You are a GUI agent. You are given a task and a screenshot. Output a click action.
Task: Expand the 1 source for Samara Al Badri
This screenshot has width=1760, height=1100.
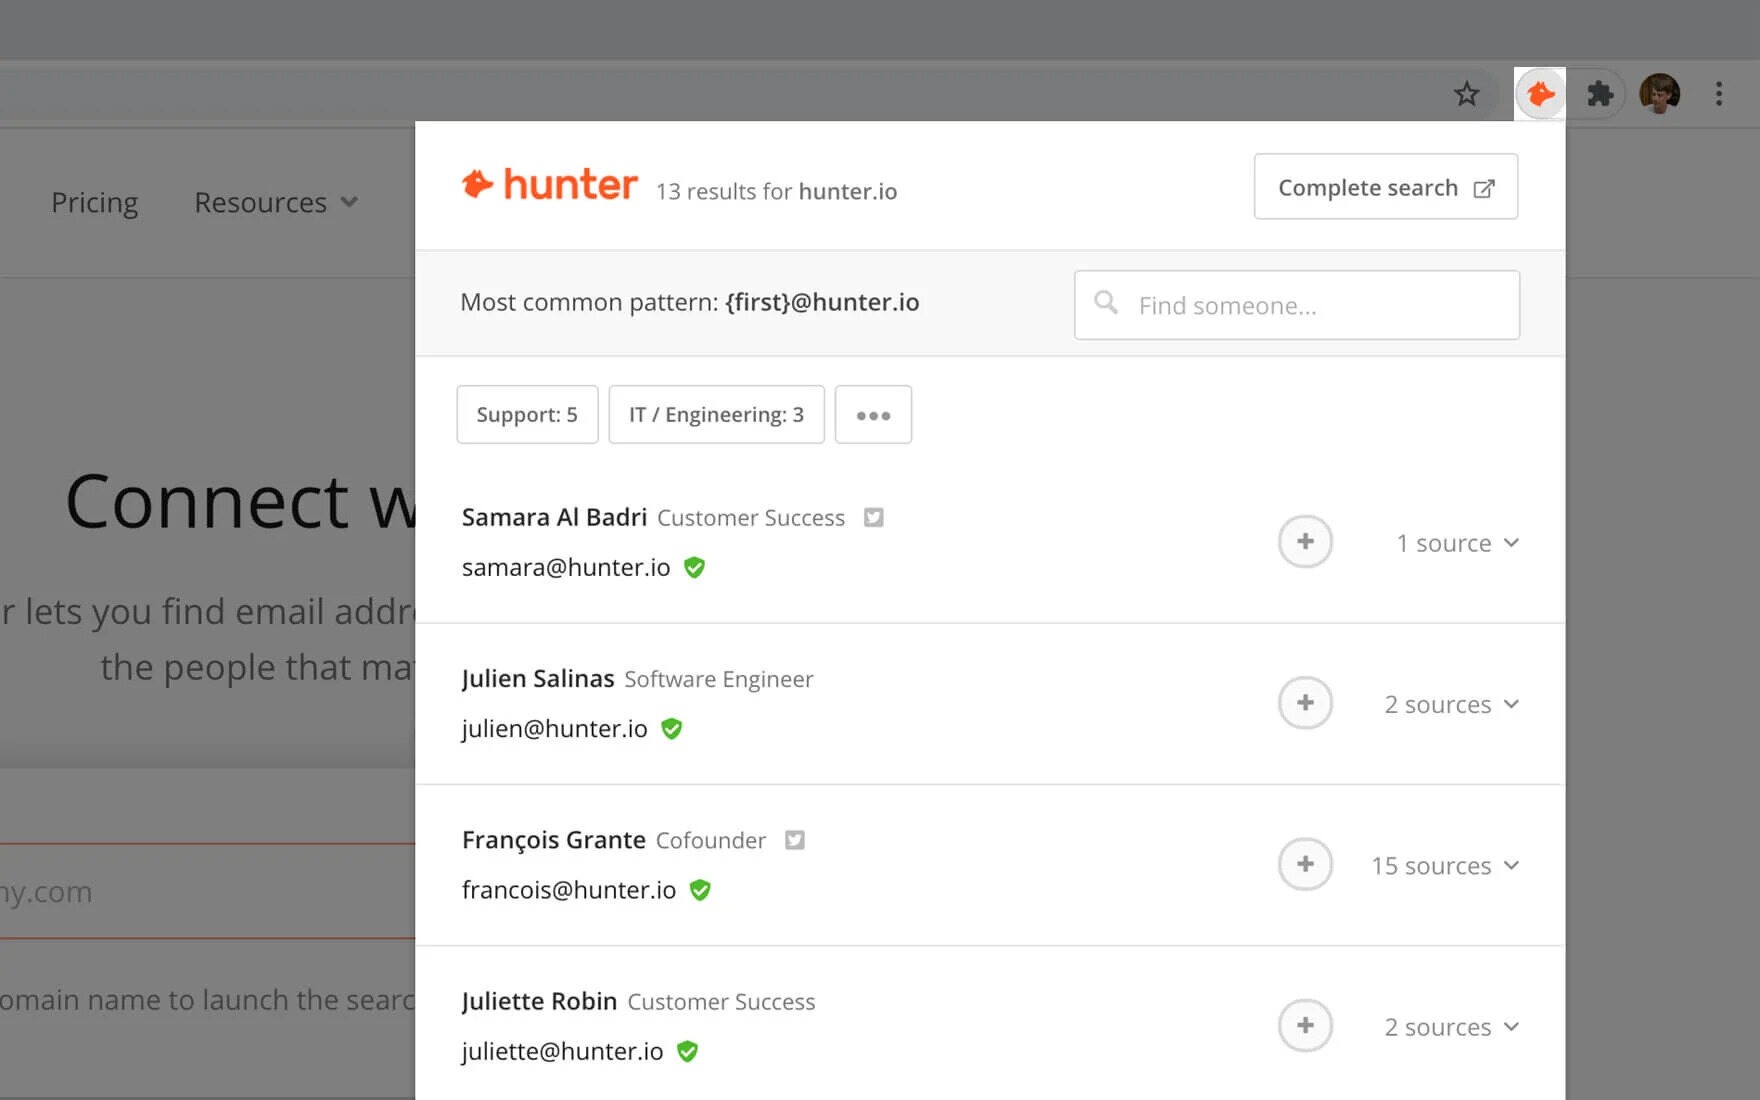click(x=1458, y=542)
